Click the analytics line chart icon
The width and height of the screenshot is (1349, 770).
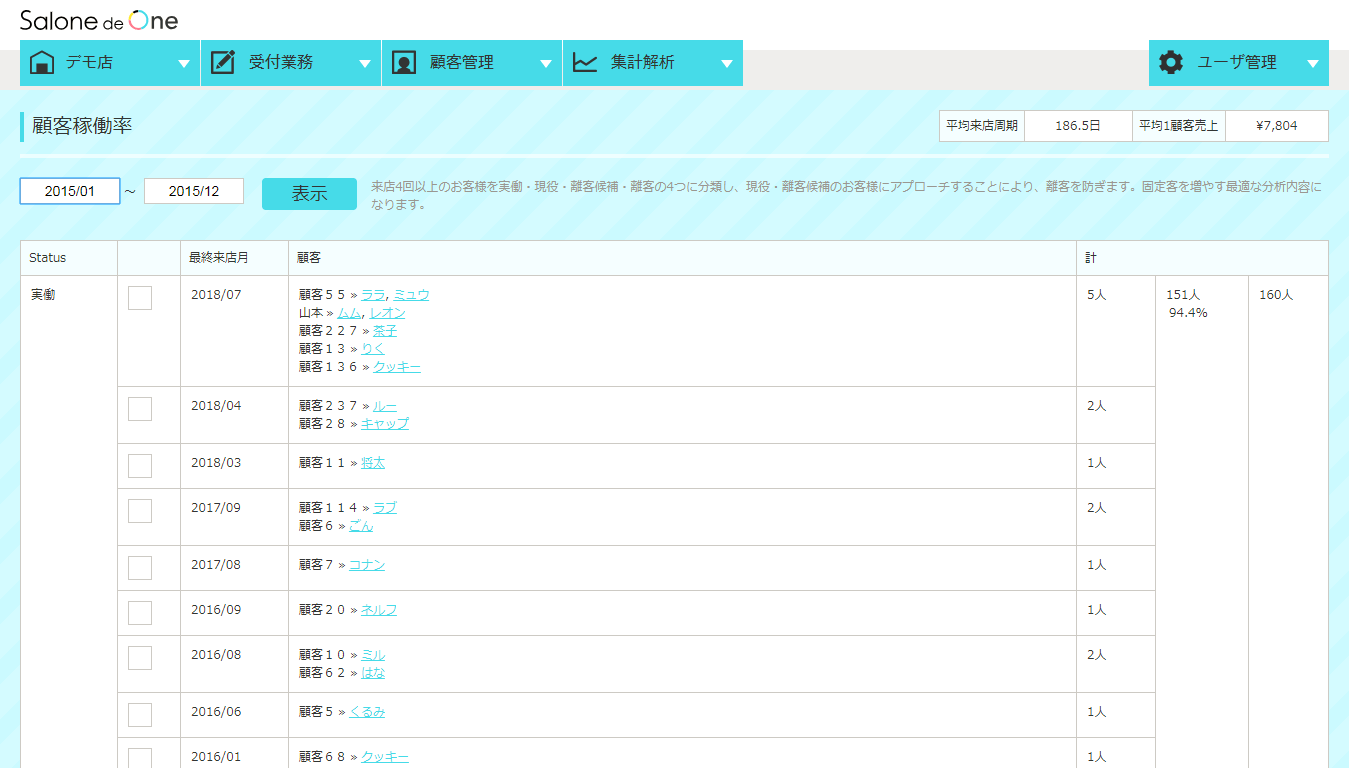coord(585,62)
